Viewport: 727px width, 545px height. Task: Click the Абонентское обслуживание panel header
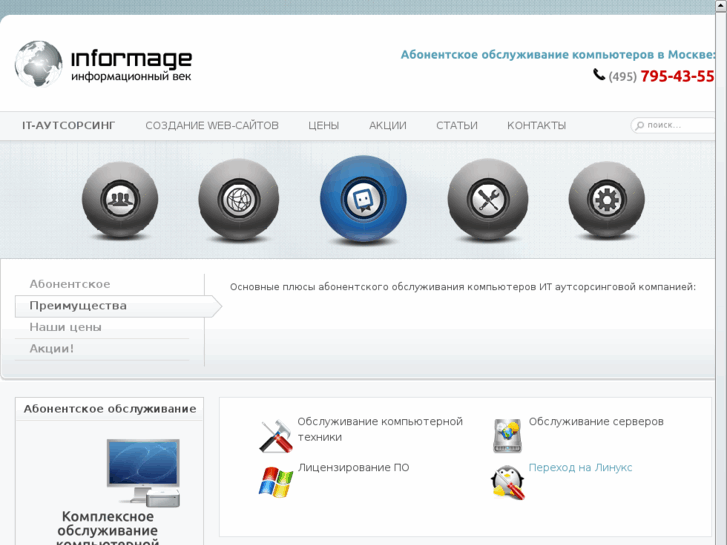(x=110, y=409)
